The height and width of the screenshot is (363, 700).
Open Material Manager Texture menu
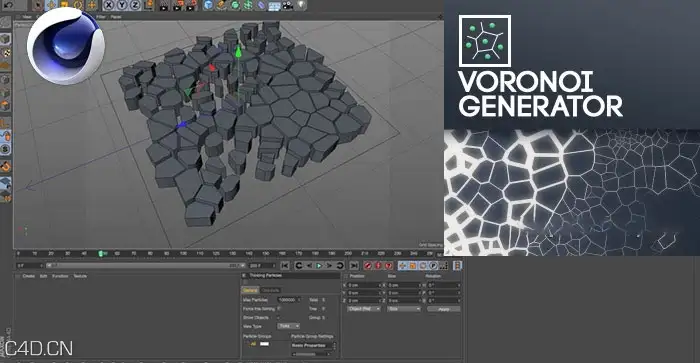pos(80,276)
